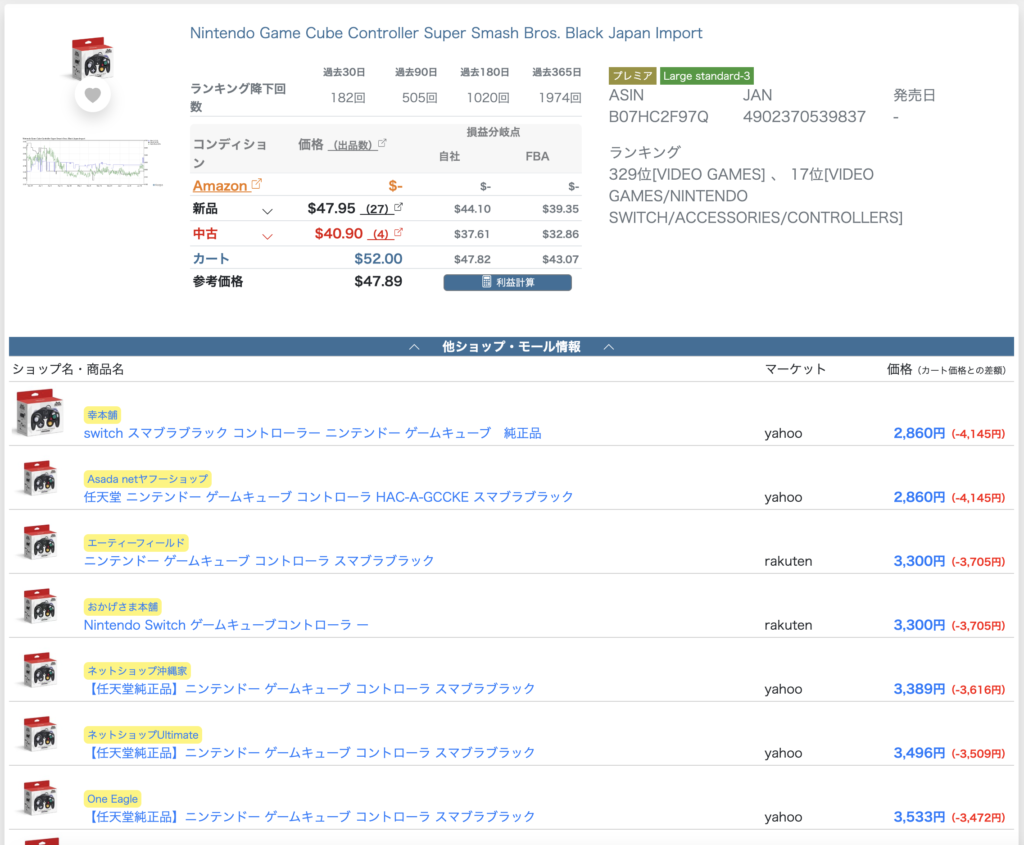Click 3,300円 price in おかげさま本舗 row

pos(919,625)
